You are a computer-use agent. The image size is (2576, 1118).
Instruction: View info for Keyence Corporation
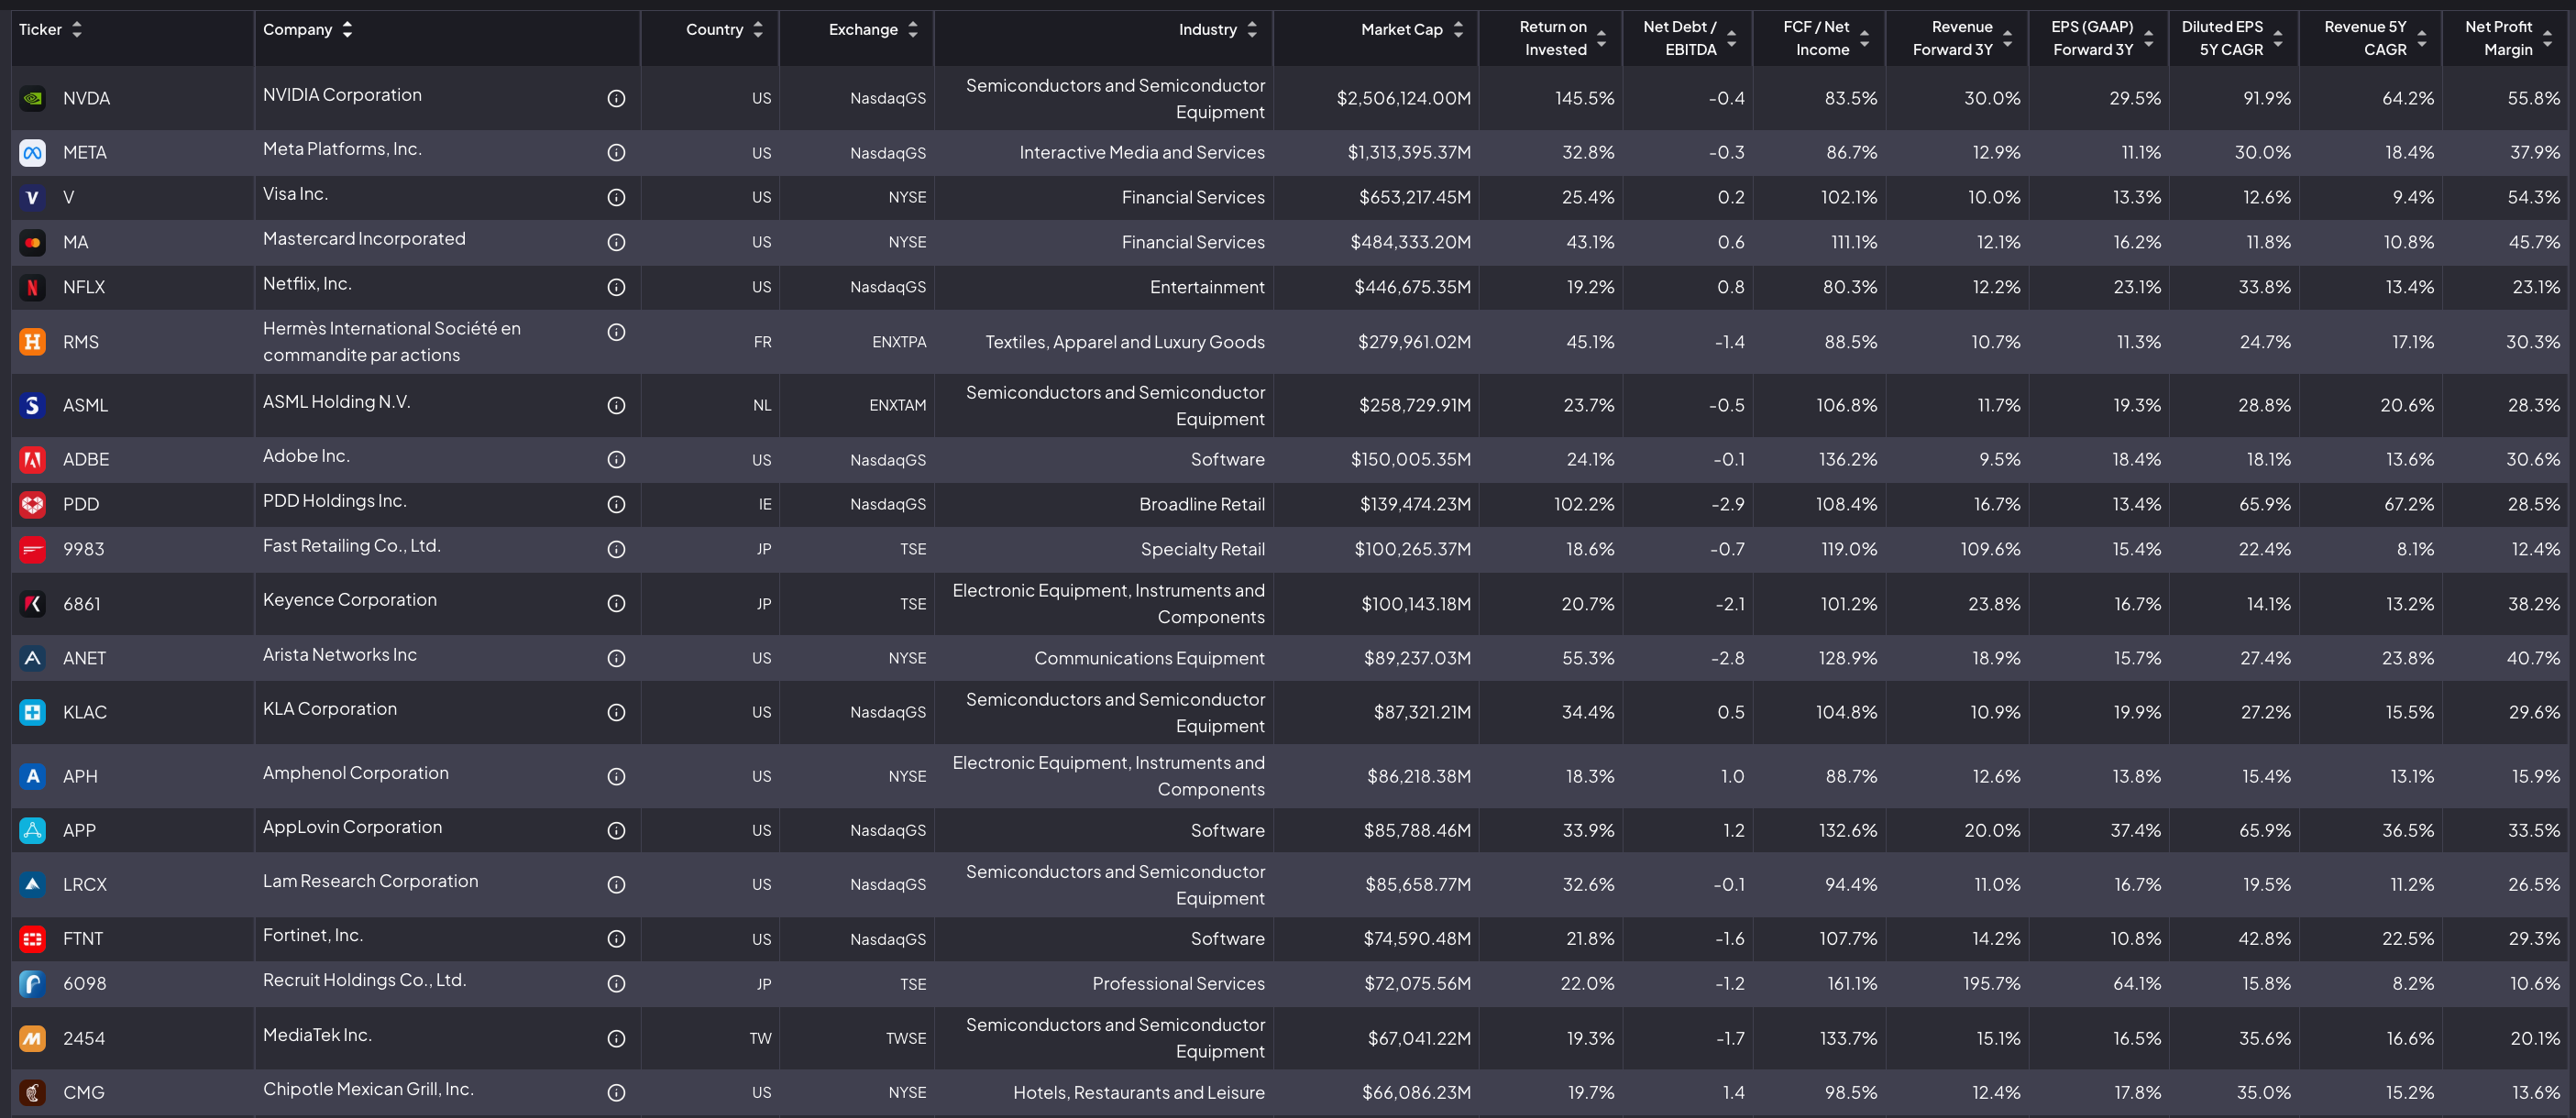[x=616, y=603]
